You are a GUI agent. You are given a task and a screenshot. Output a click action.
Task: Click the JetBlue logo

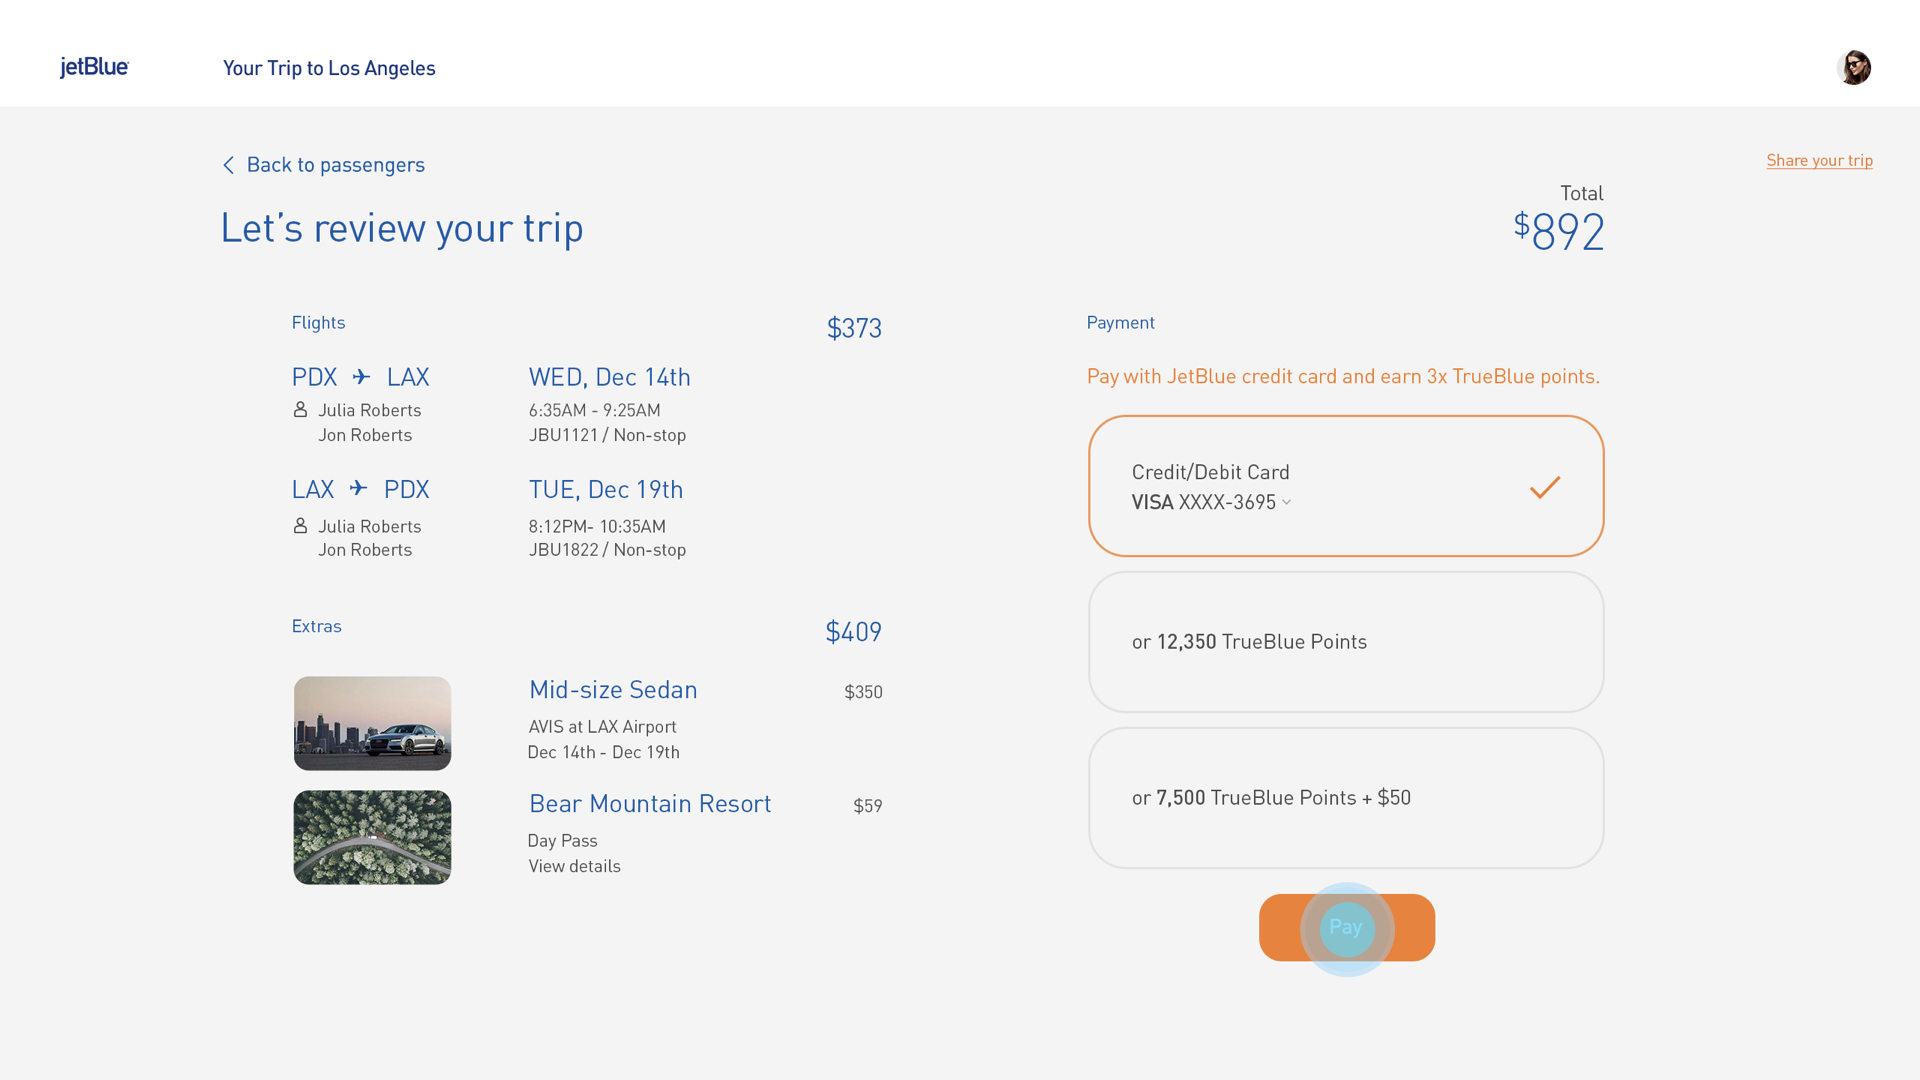pos(94,67)
